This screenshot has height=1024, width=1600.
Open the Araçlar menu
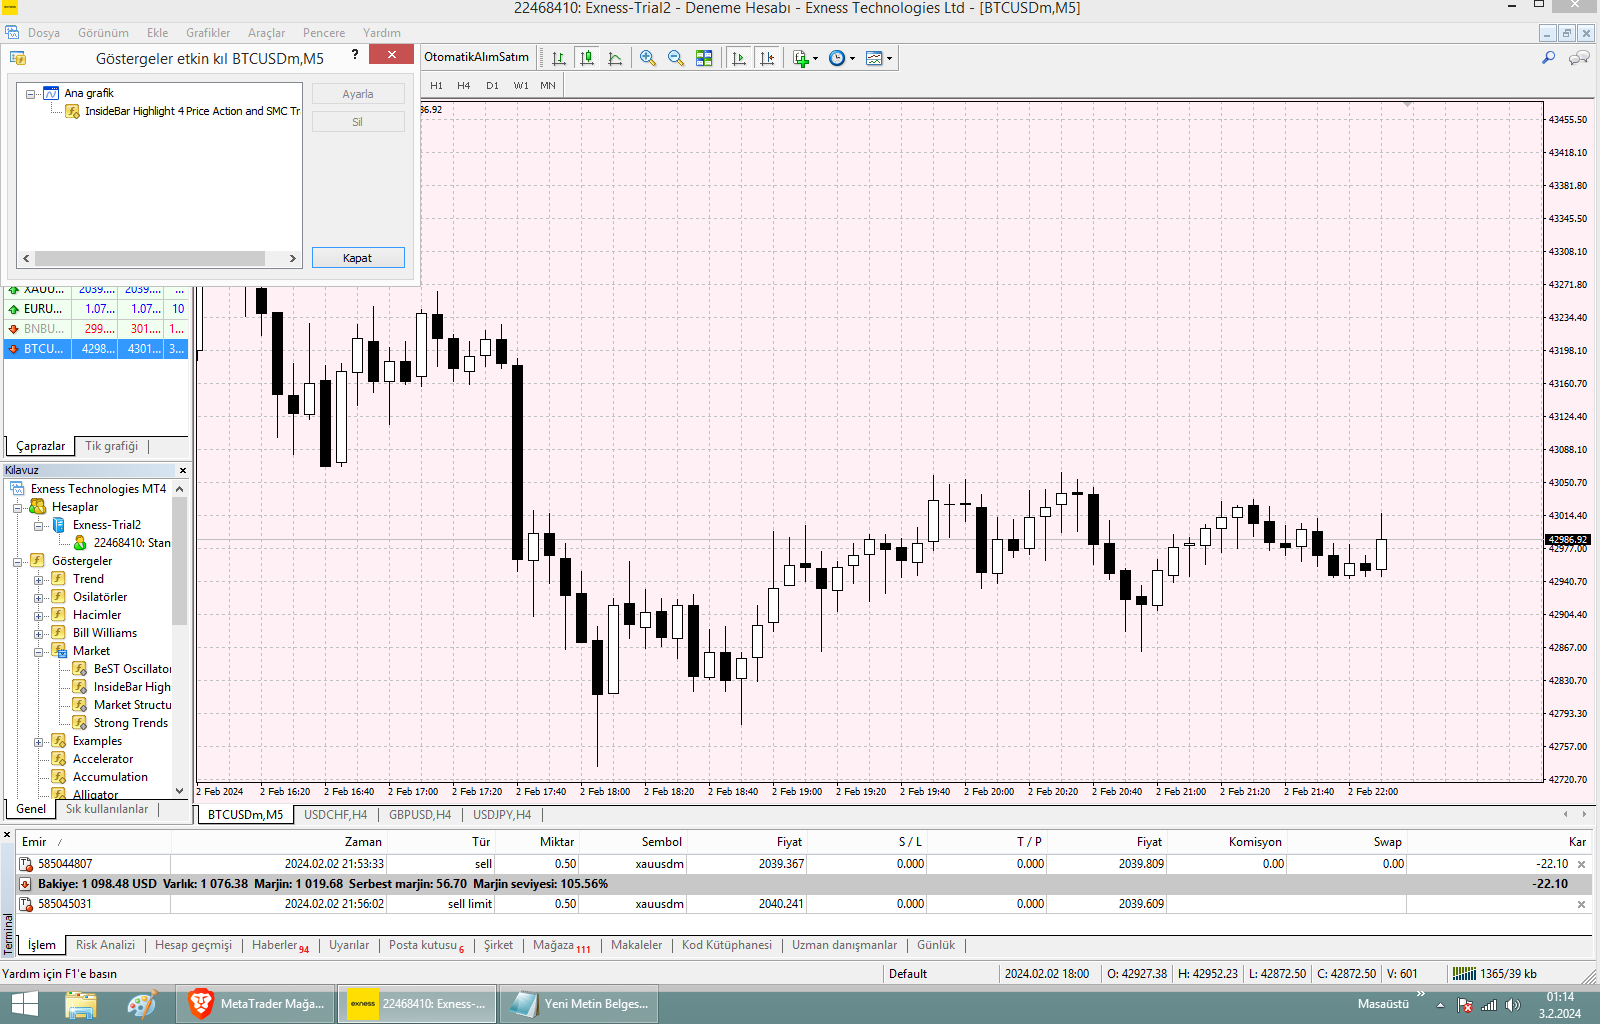click(x=266, y=33)
